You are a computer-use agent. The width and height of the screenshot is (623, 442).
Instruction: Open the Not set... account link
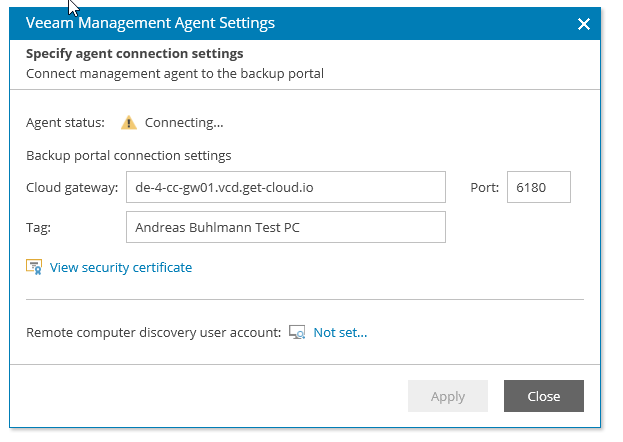coord(340,332)
